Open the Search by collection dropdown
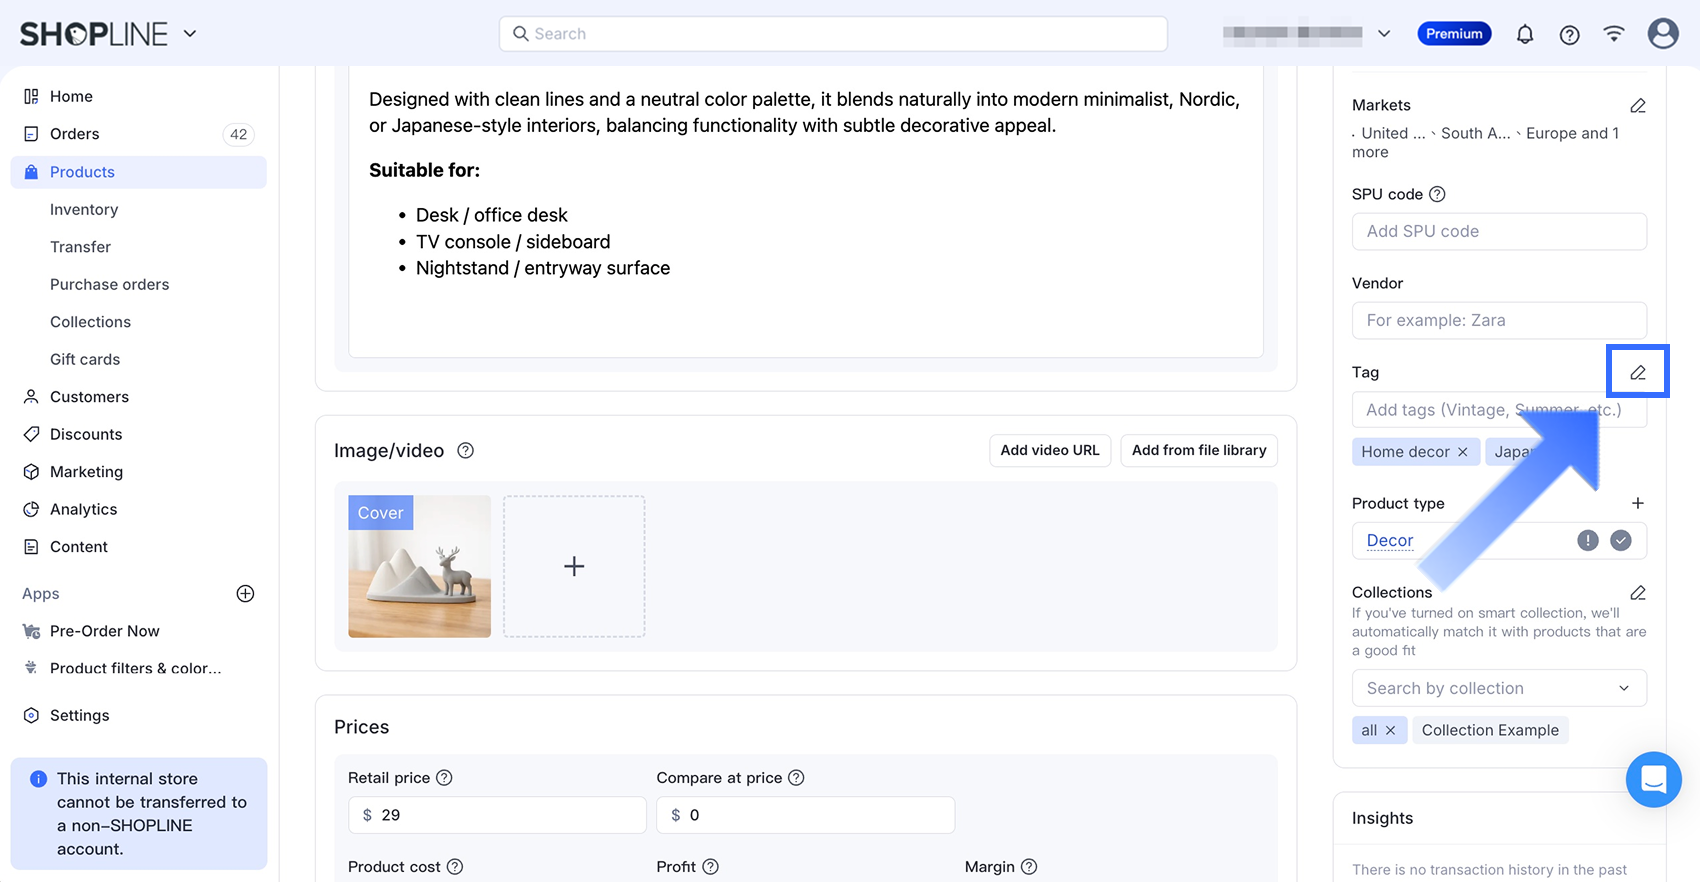This screenshot has width=1700, height=882. point(1498,688)
